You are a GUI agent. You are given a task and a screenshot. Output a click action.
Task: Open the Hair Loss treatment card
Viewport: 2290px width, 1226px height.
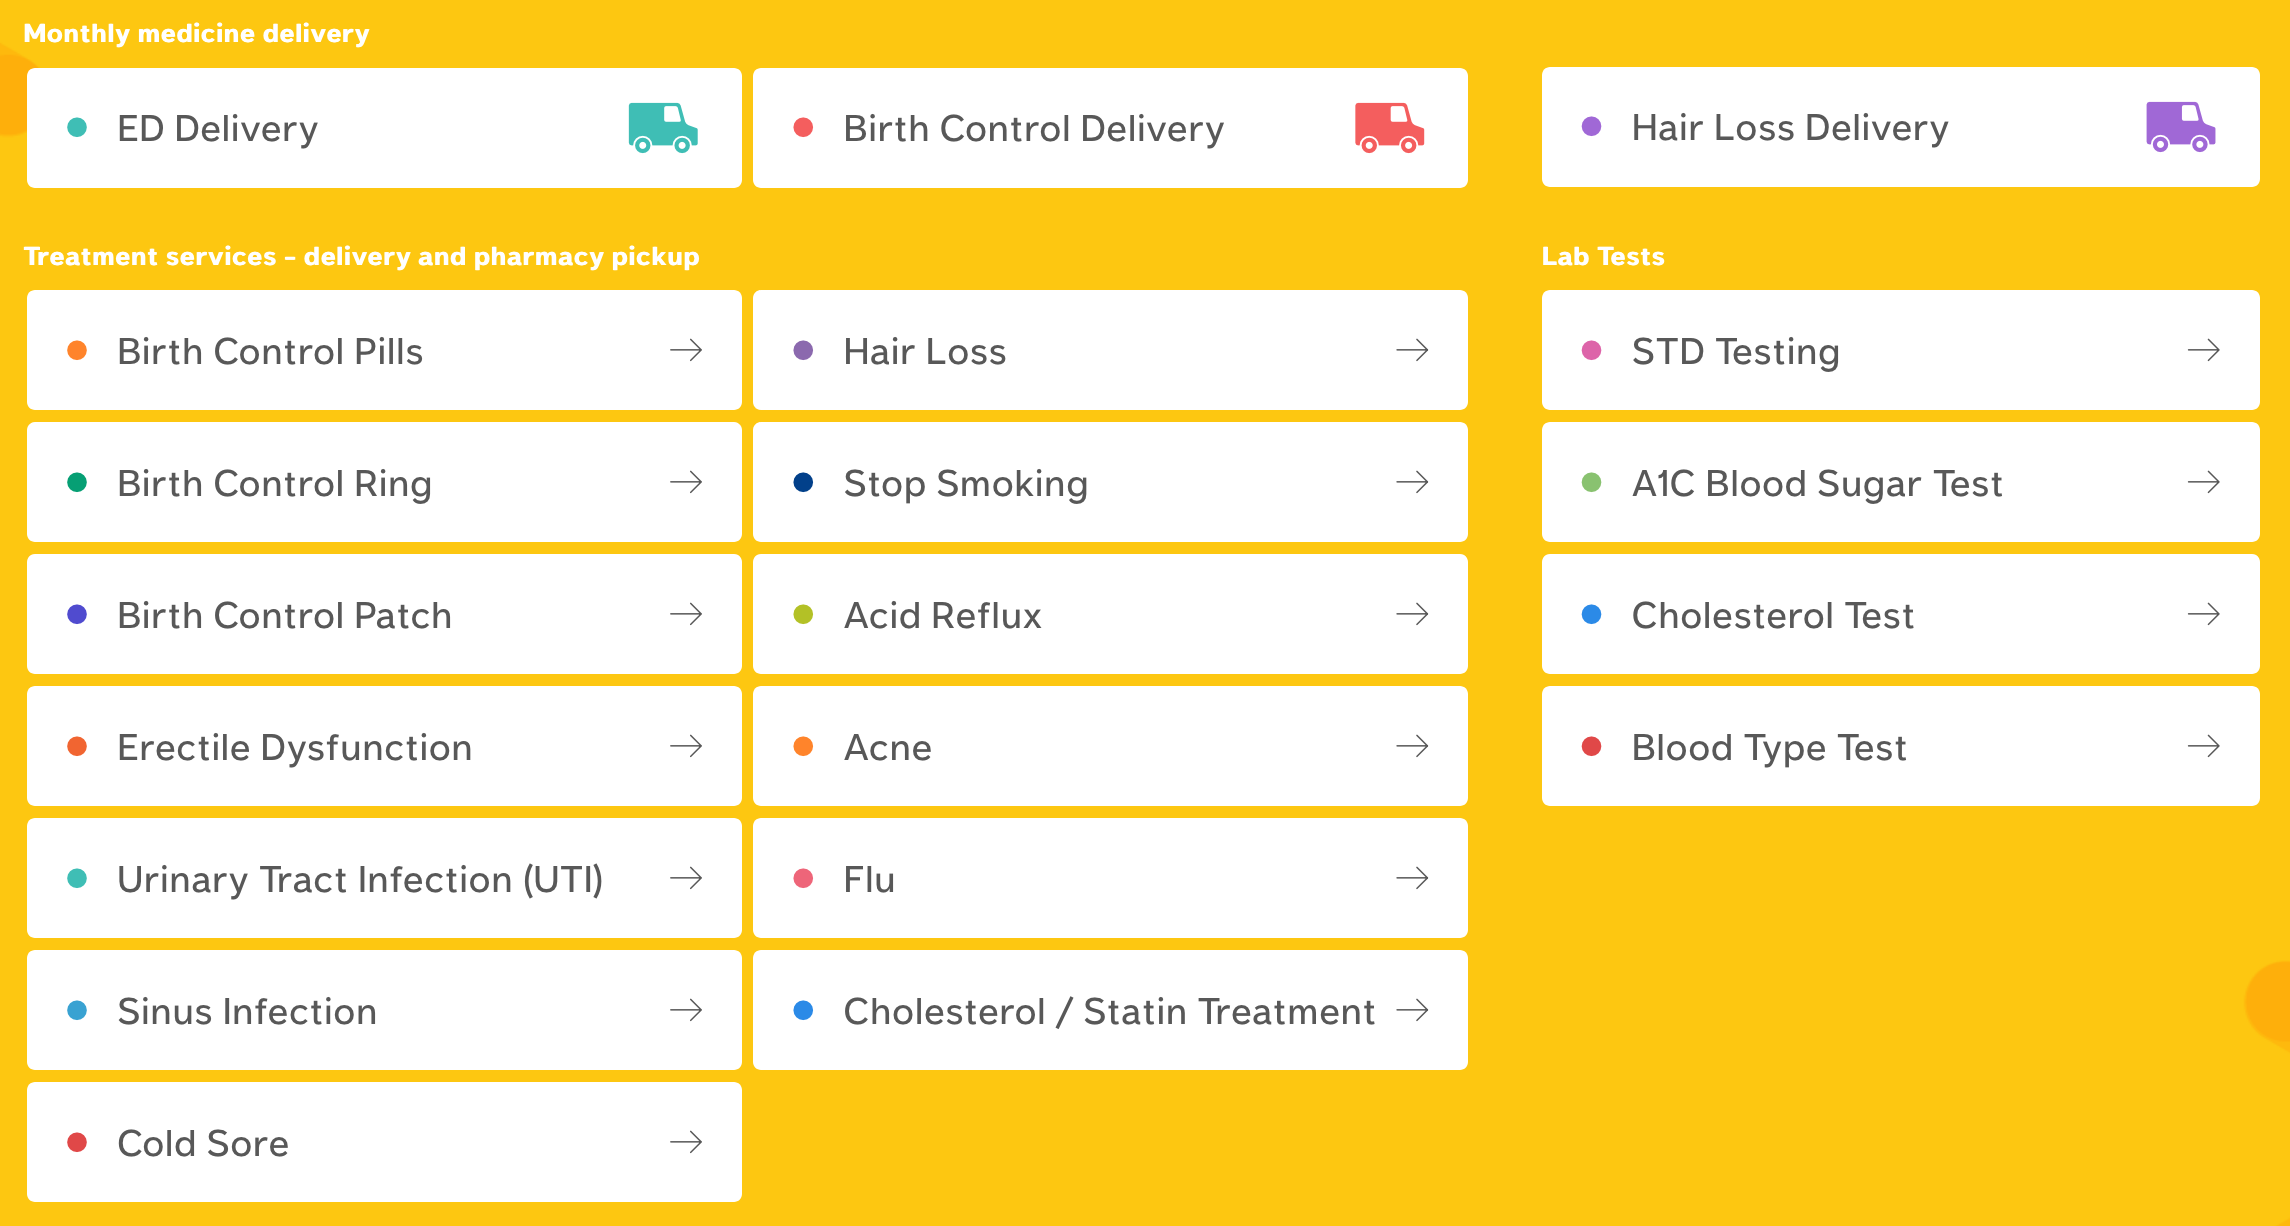point(1110,350)
